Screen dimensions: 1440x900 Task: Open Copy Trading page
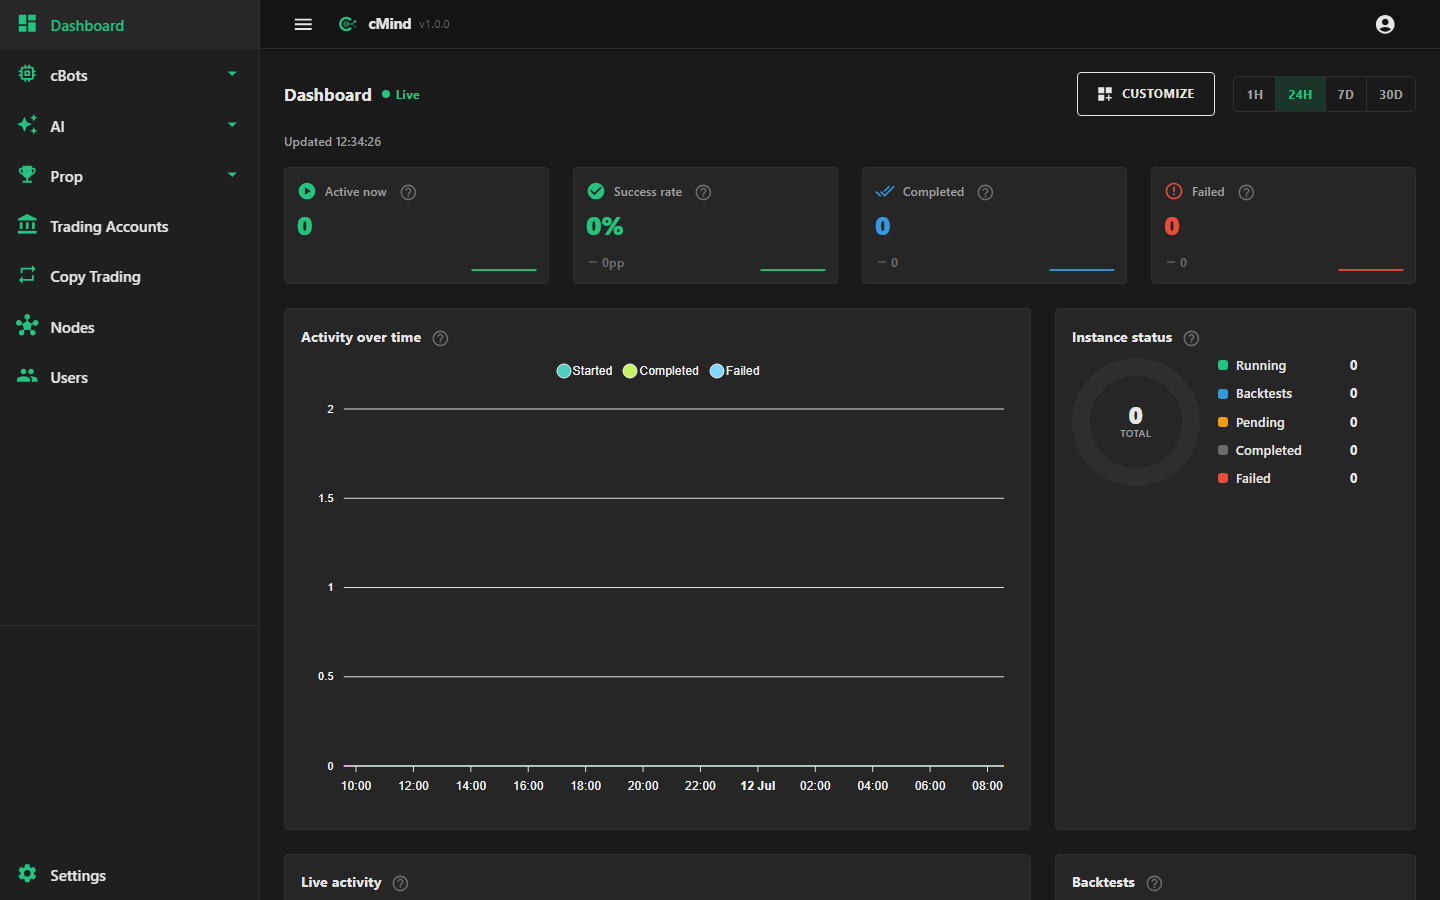pyautogui.click(x=130, y=276)
